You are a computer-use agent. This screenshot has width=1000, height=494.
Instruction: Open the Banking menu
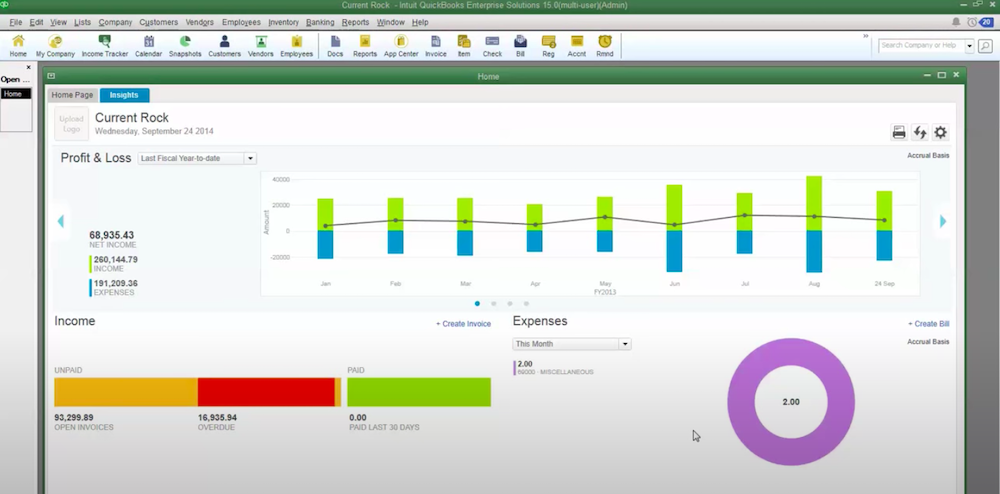(320, 22)
